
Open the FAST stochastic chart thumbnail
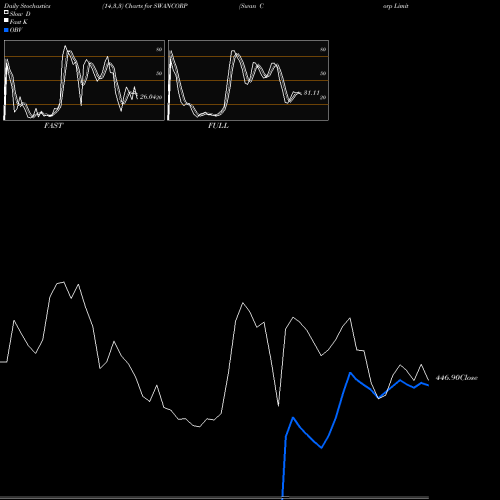click(x=84, y=80)
